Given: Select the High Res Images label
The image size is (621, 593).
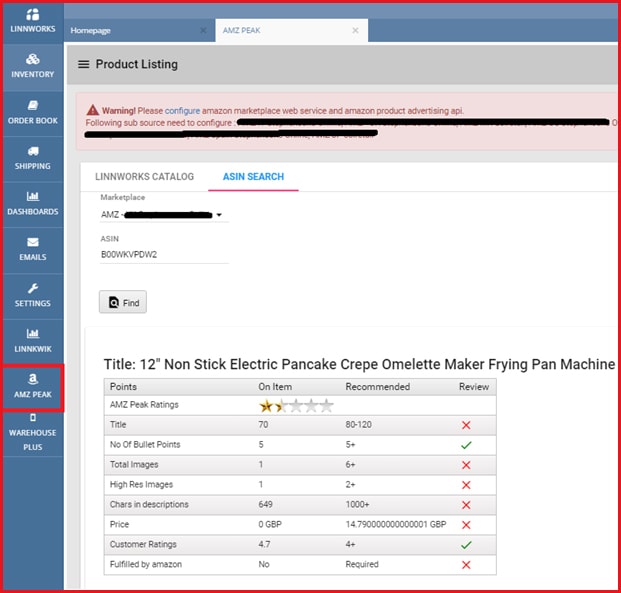Looking at the screenshot, I should 141,484.
